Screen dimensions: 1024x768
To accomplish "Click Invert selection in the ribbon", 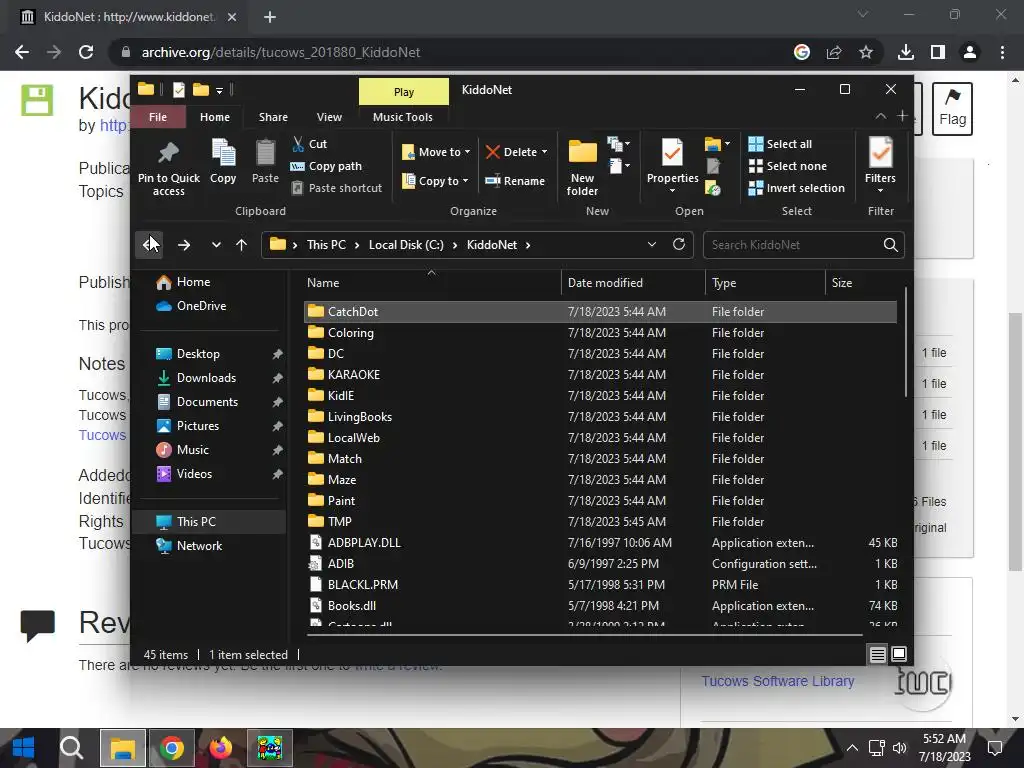I will [797, 188].
